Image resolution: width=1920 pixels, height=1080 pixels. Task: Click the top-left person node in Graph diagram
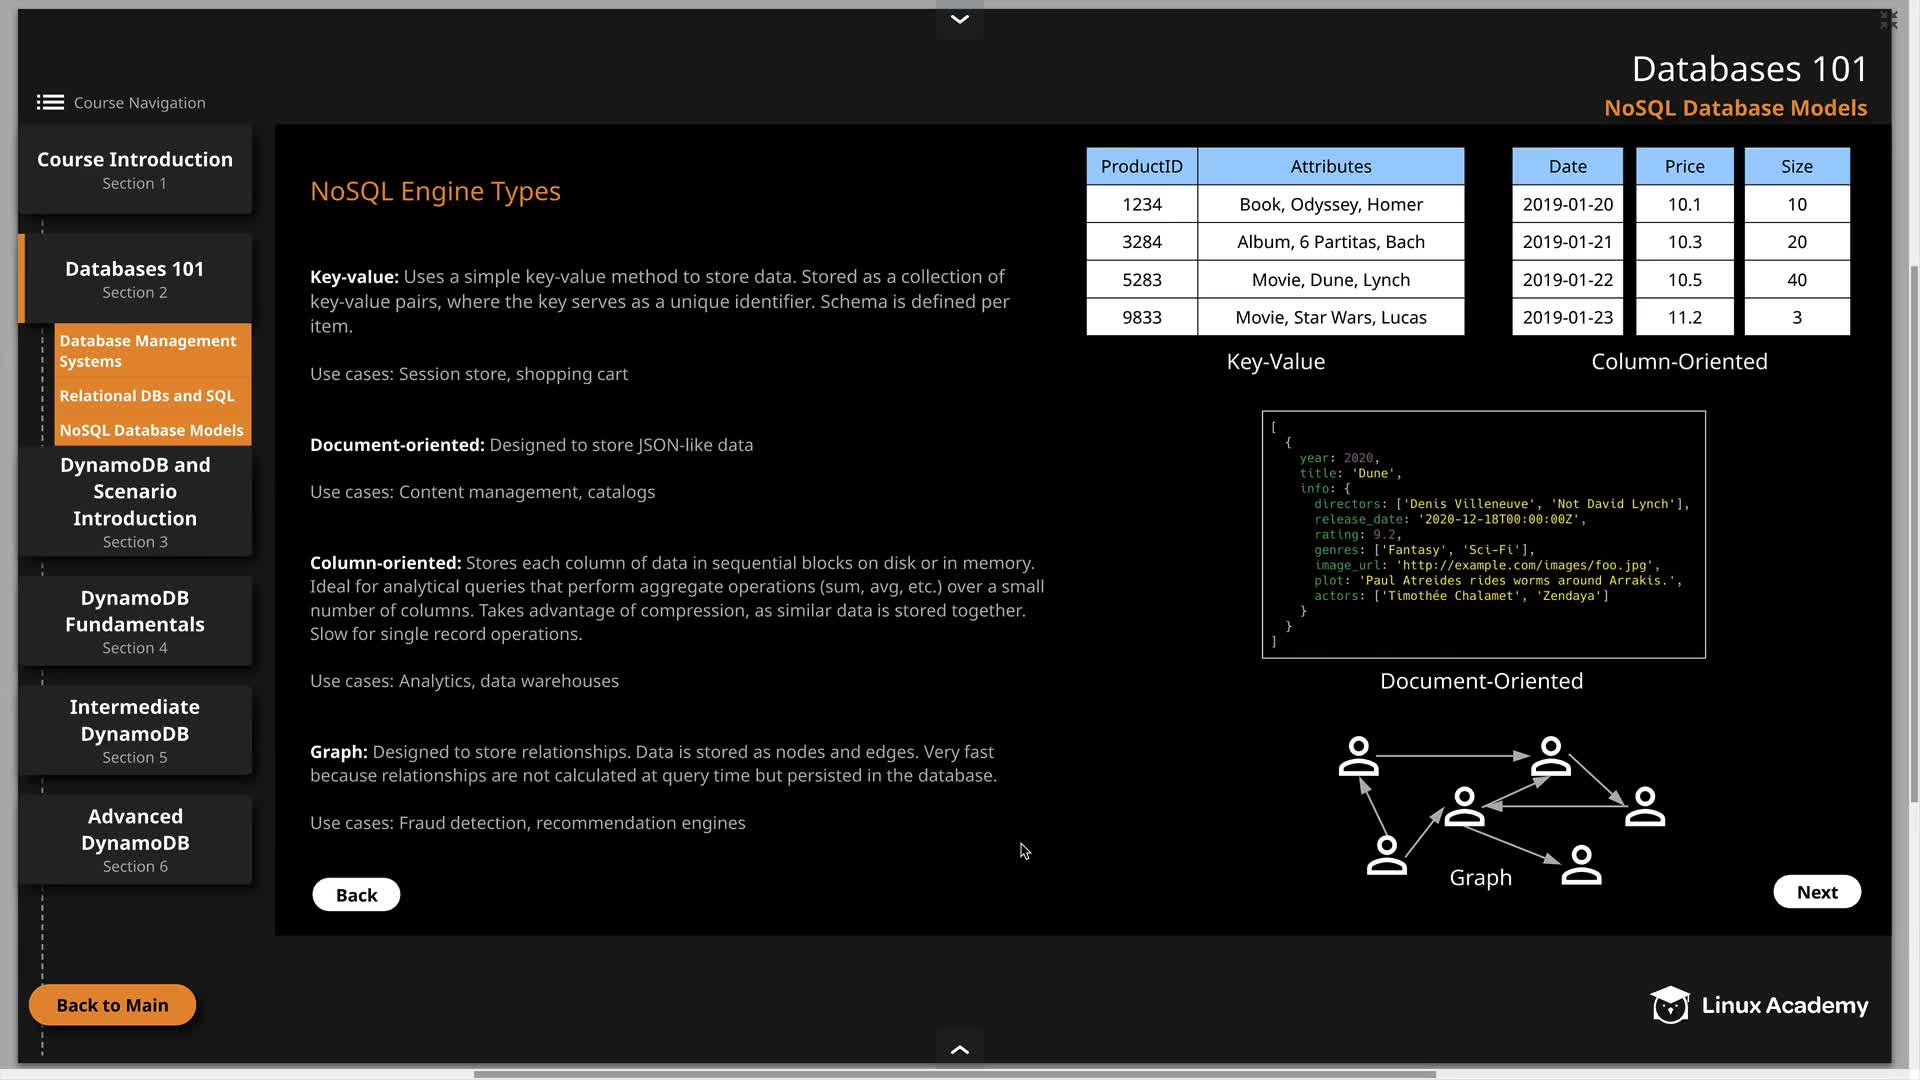pos(1358,757)
